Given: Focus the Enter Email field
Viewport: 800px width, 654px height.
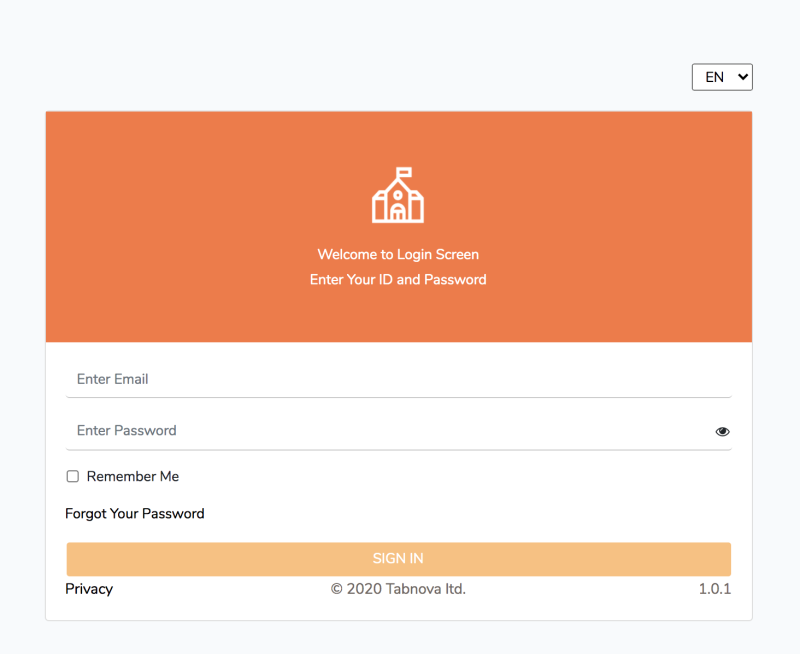Looking at the screenshot, I should 398,379.
